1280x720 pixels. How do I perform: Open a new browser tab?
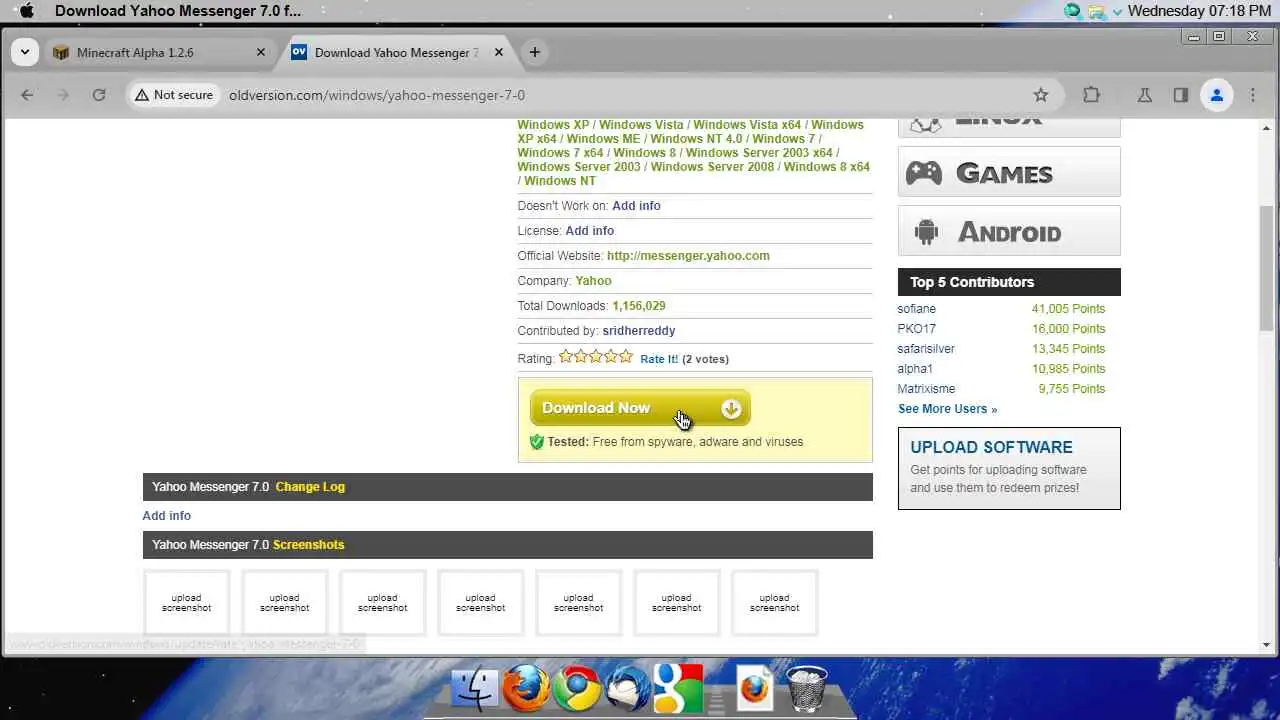tap(535, 52)
